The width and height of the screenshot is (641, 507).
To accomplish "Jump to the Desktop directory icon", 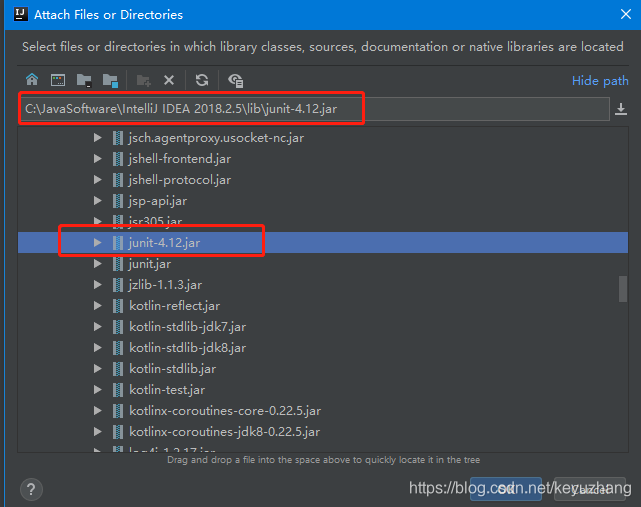I will 58,80.
